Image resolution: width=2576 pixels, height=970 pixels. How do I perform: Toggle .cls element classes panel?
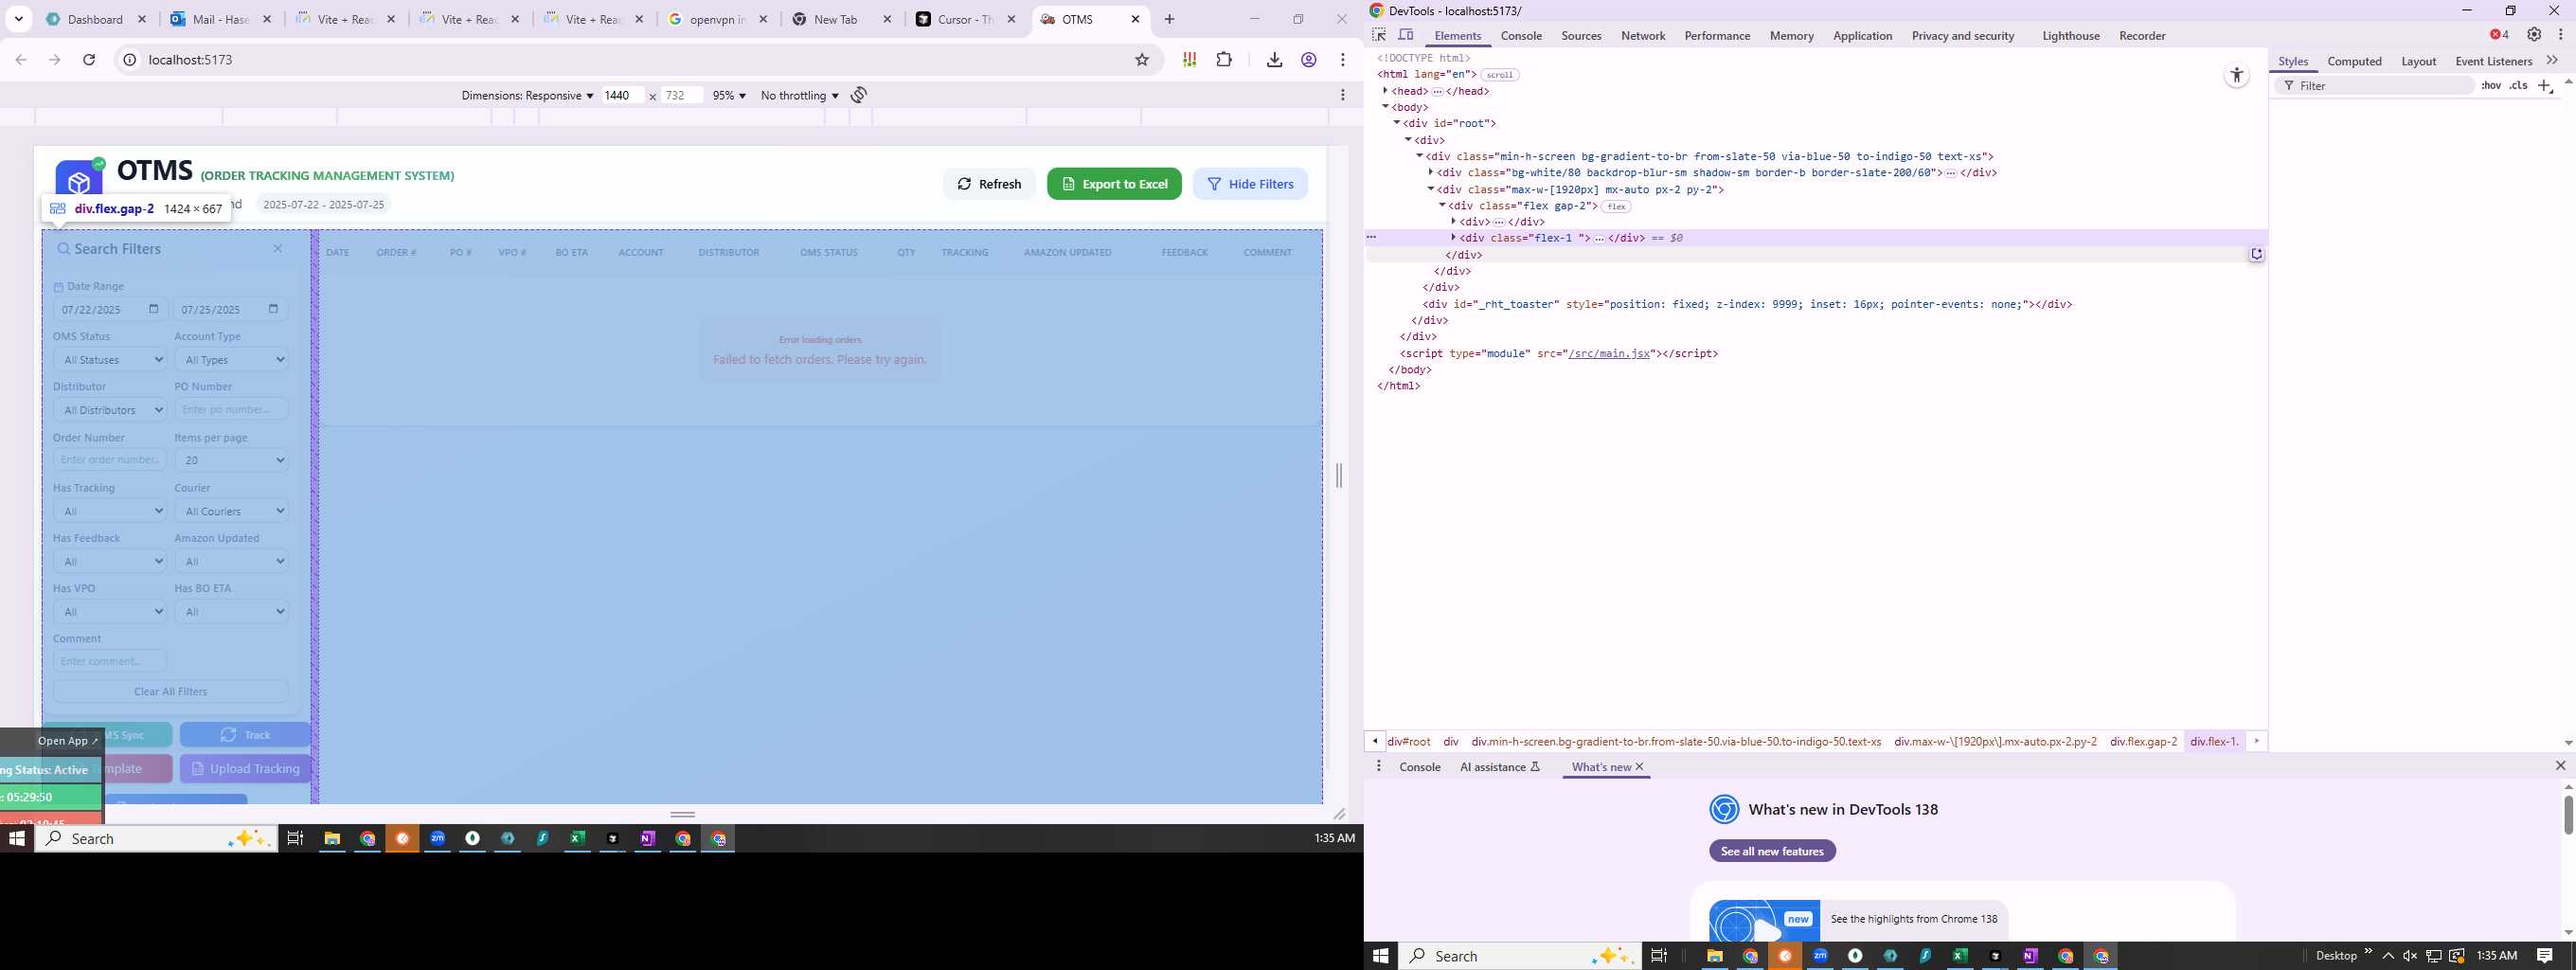click(2519, 86)
